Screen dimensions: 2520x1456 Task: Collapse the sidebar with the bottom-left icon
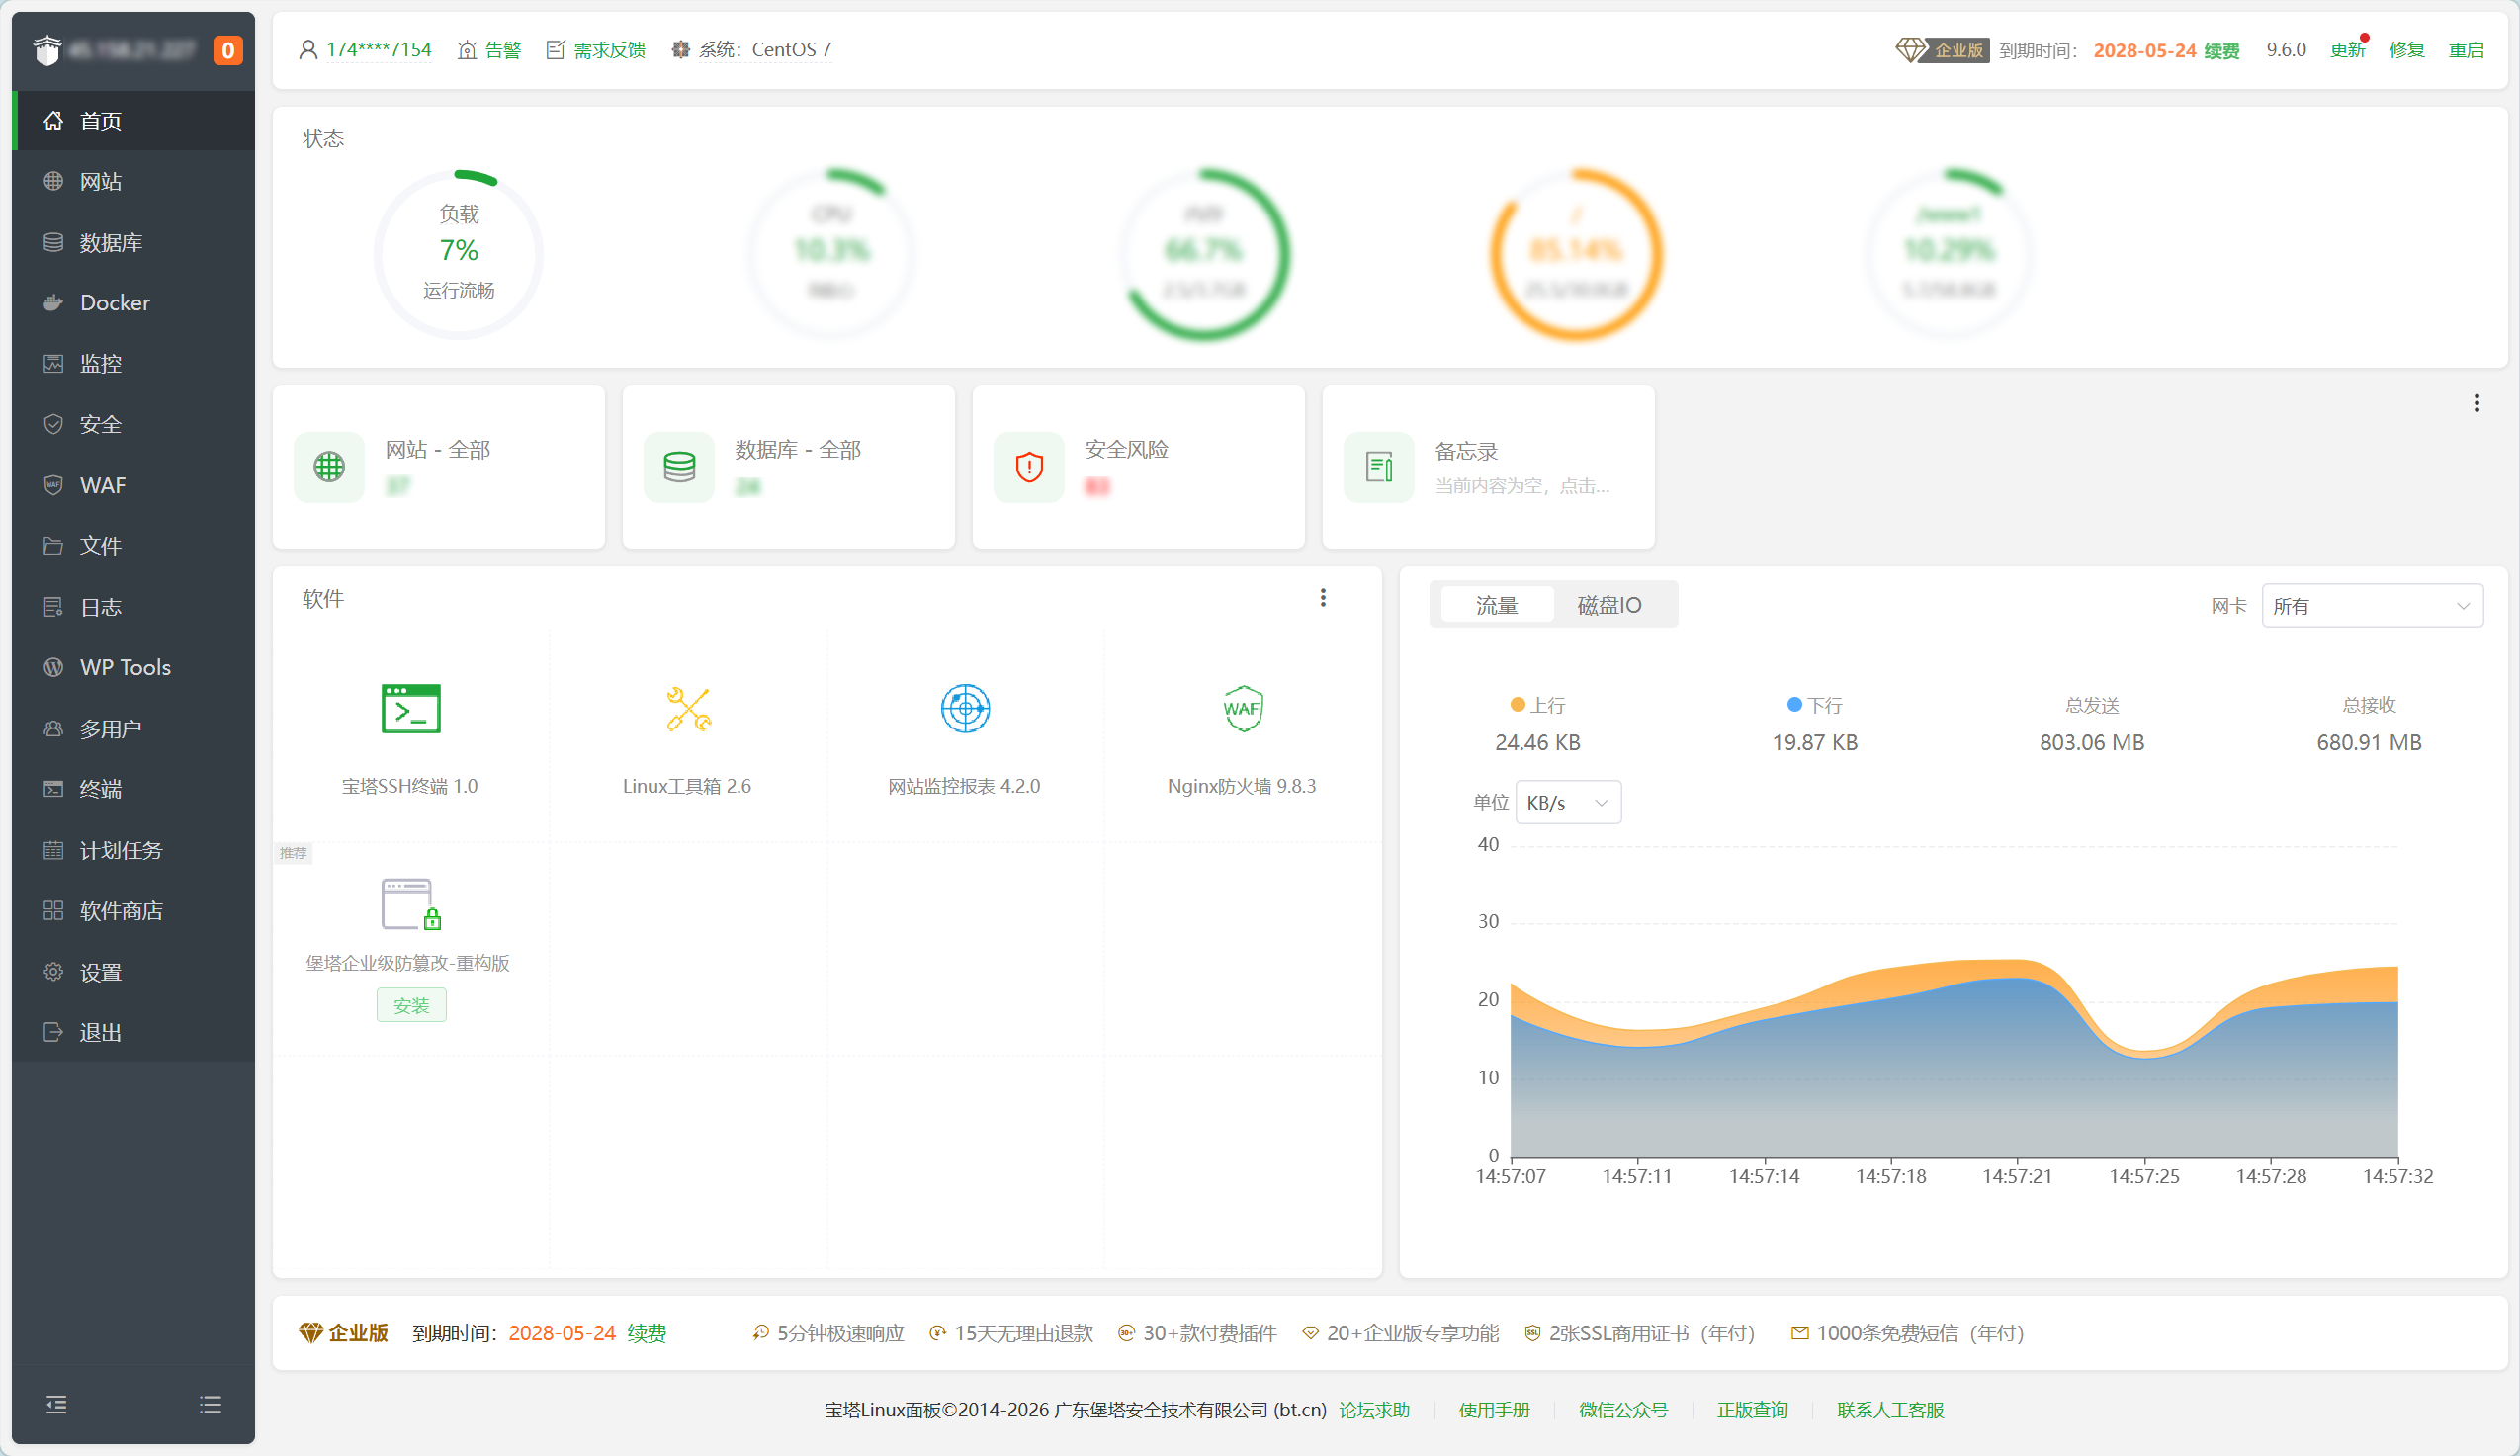[x=57, y=1405]
